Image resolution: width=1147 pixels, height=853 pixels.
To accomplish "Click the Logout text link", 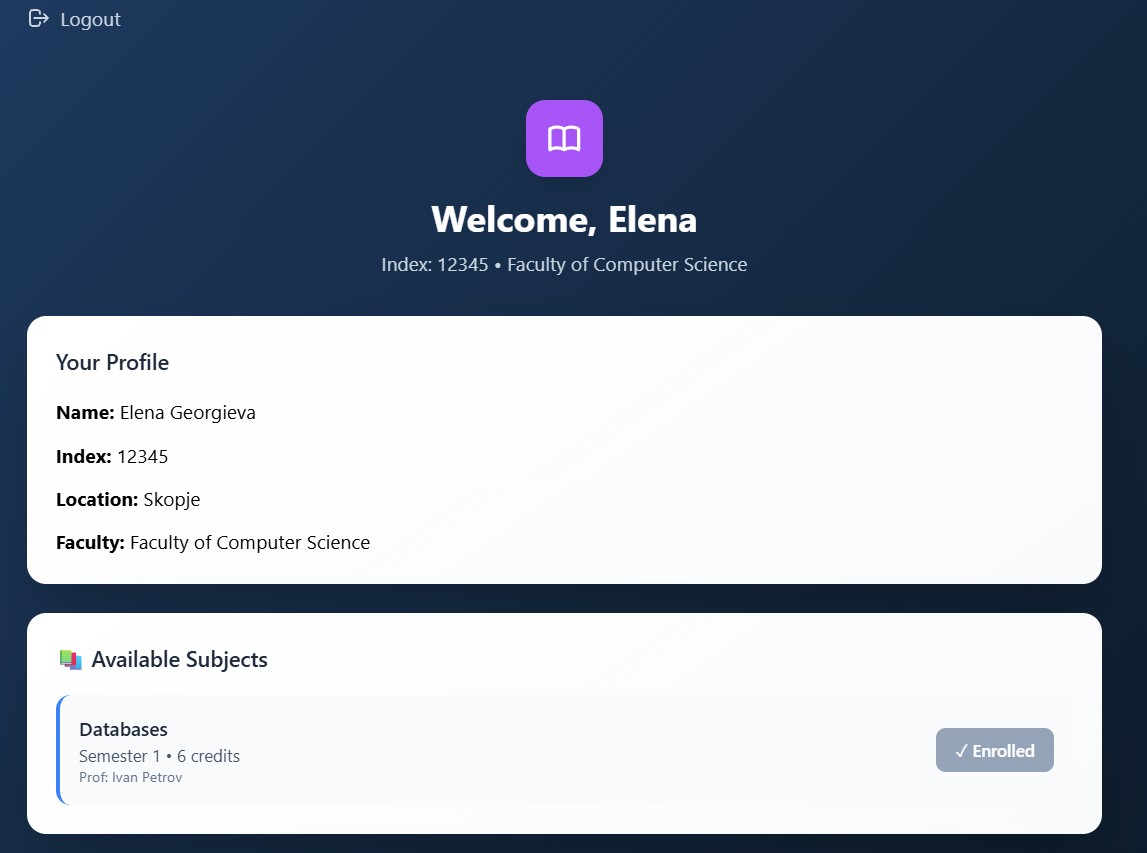I will (x=90, y=20).
